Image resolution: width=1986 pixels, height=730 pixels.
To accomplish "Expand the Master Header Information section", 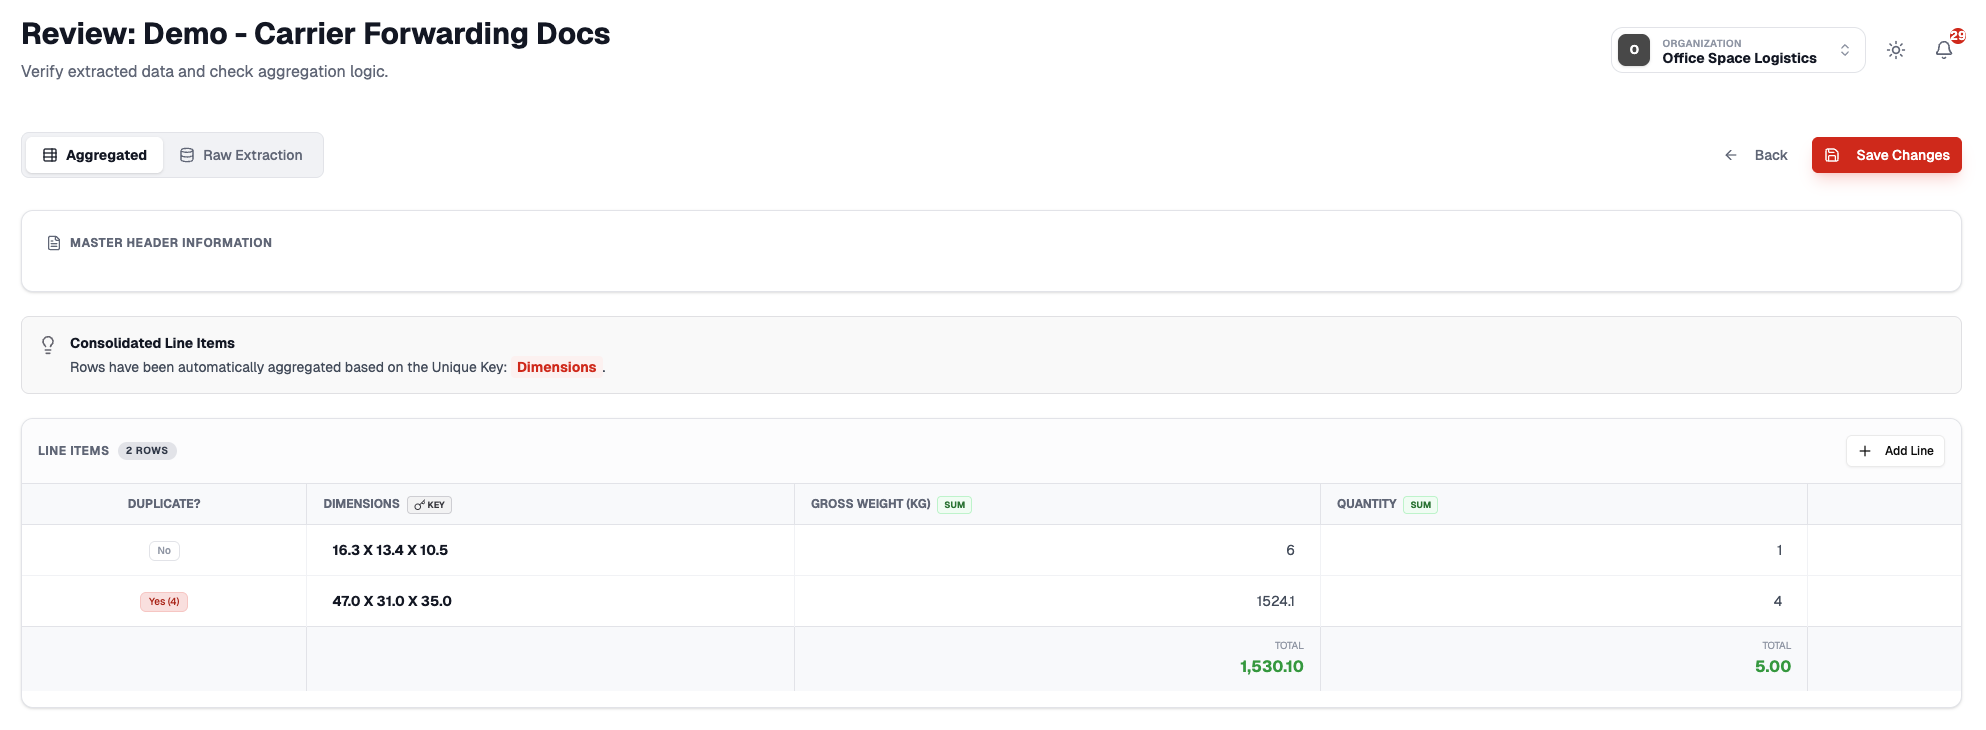I will [x=171, y=243].
